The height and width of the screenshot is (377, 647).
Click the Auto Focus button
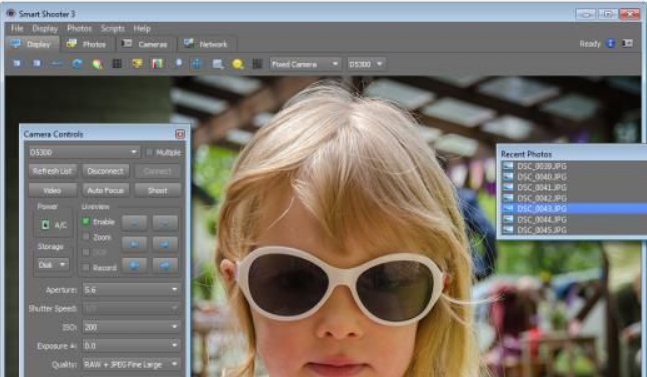106,190
